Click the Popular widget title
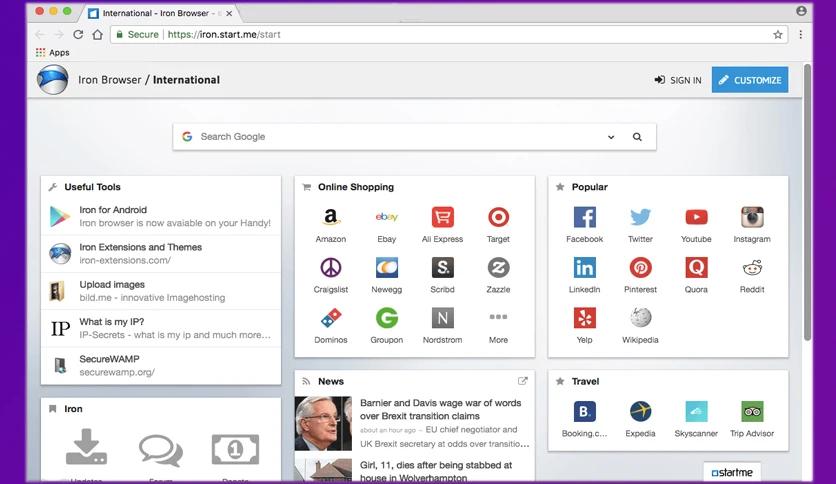 [589, 187]
